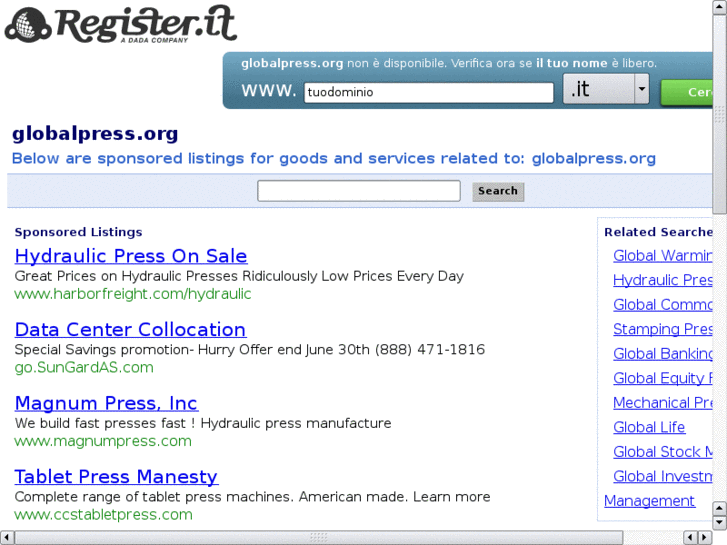Click the Register.it logo
727x545 pixels.
pyautogui.click(x=121, y=24)
